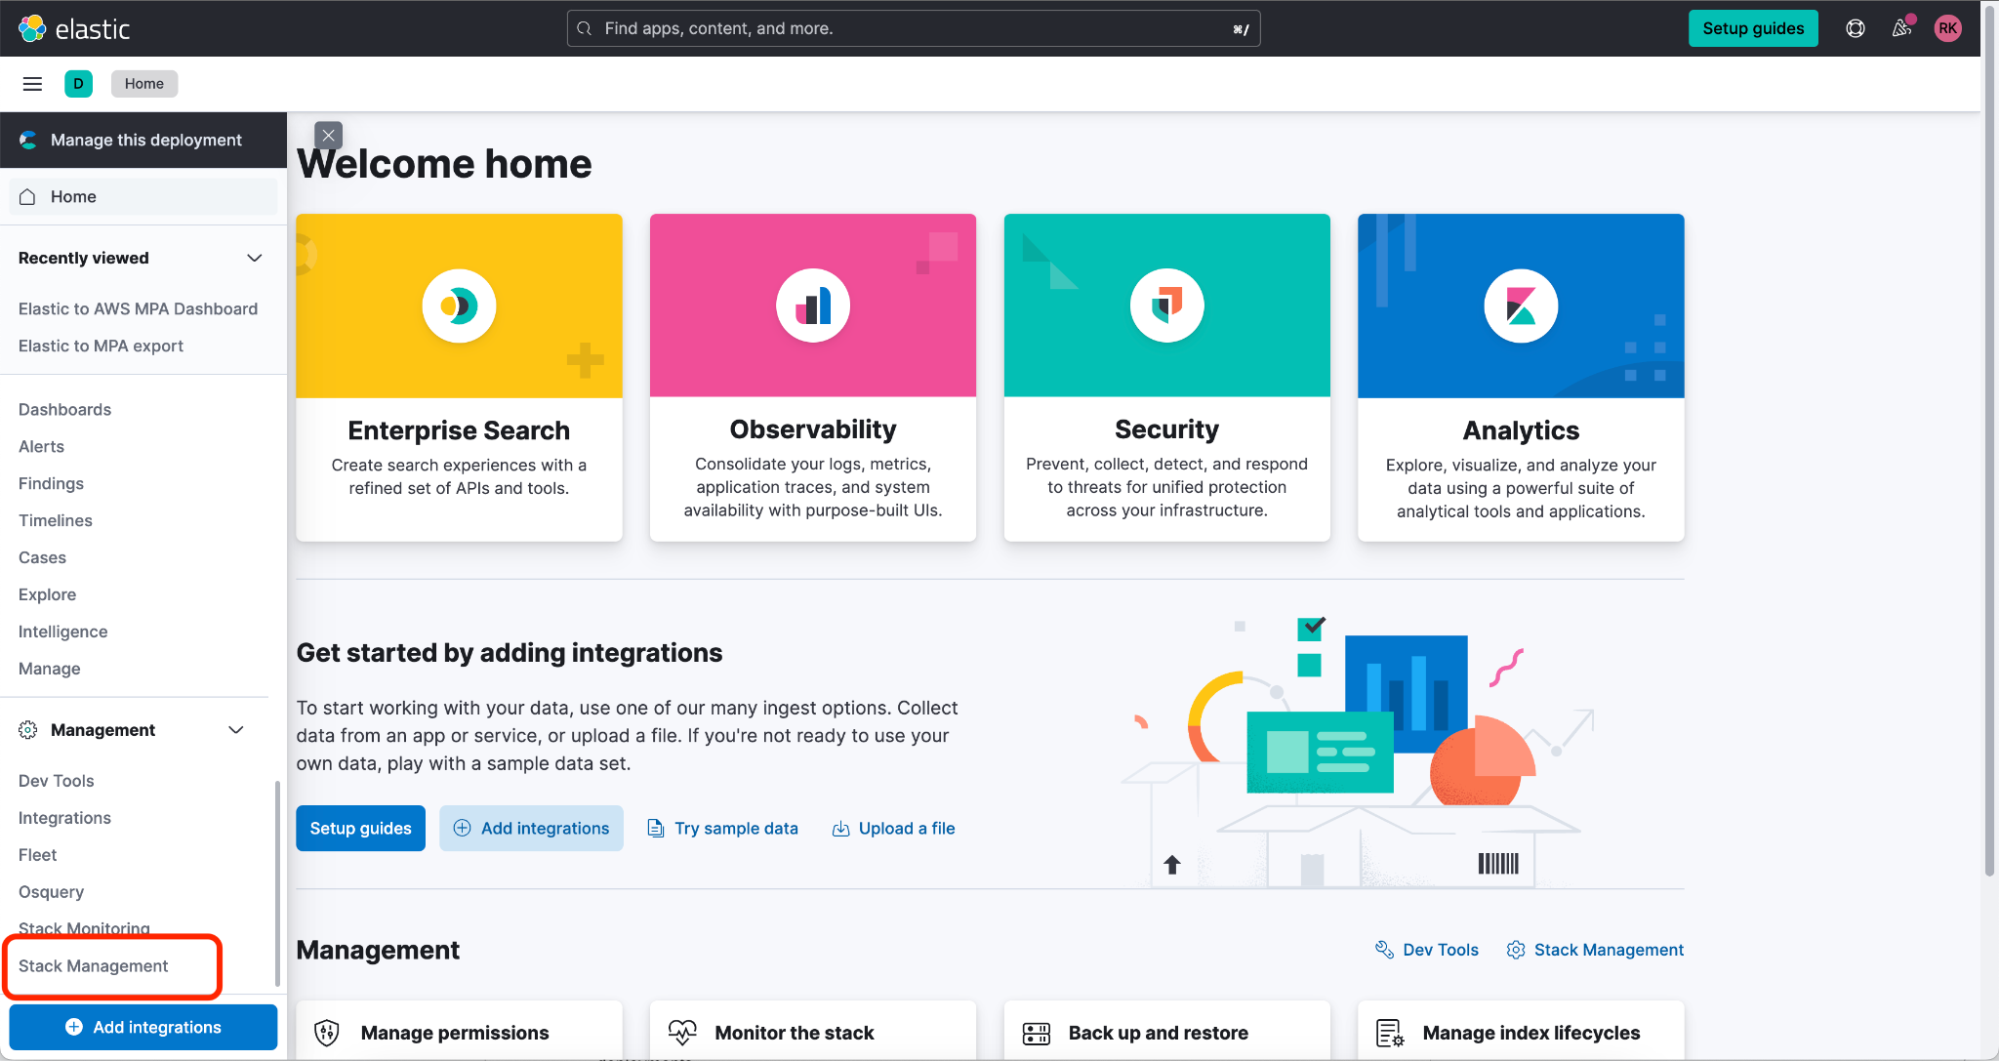This screenshot has width=1999, height=1061.
Task: Click the sidebar Add integrations button
Action: [x=143, y=1027]
